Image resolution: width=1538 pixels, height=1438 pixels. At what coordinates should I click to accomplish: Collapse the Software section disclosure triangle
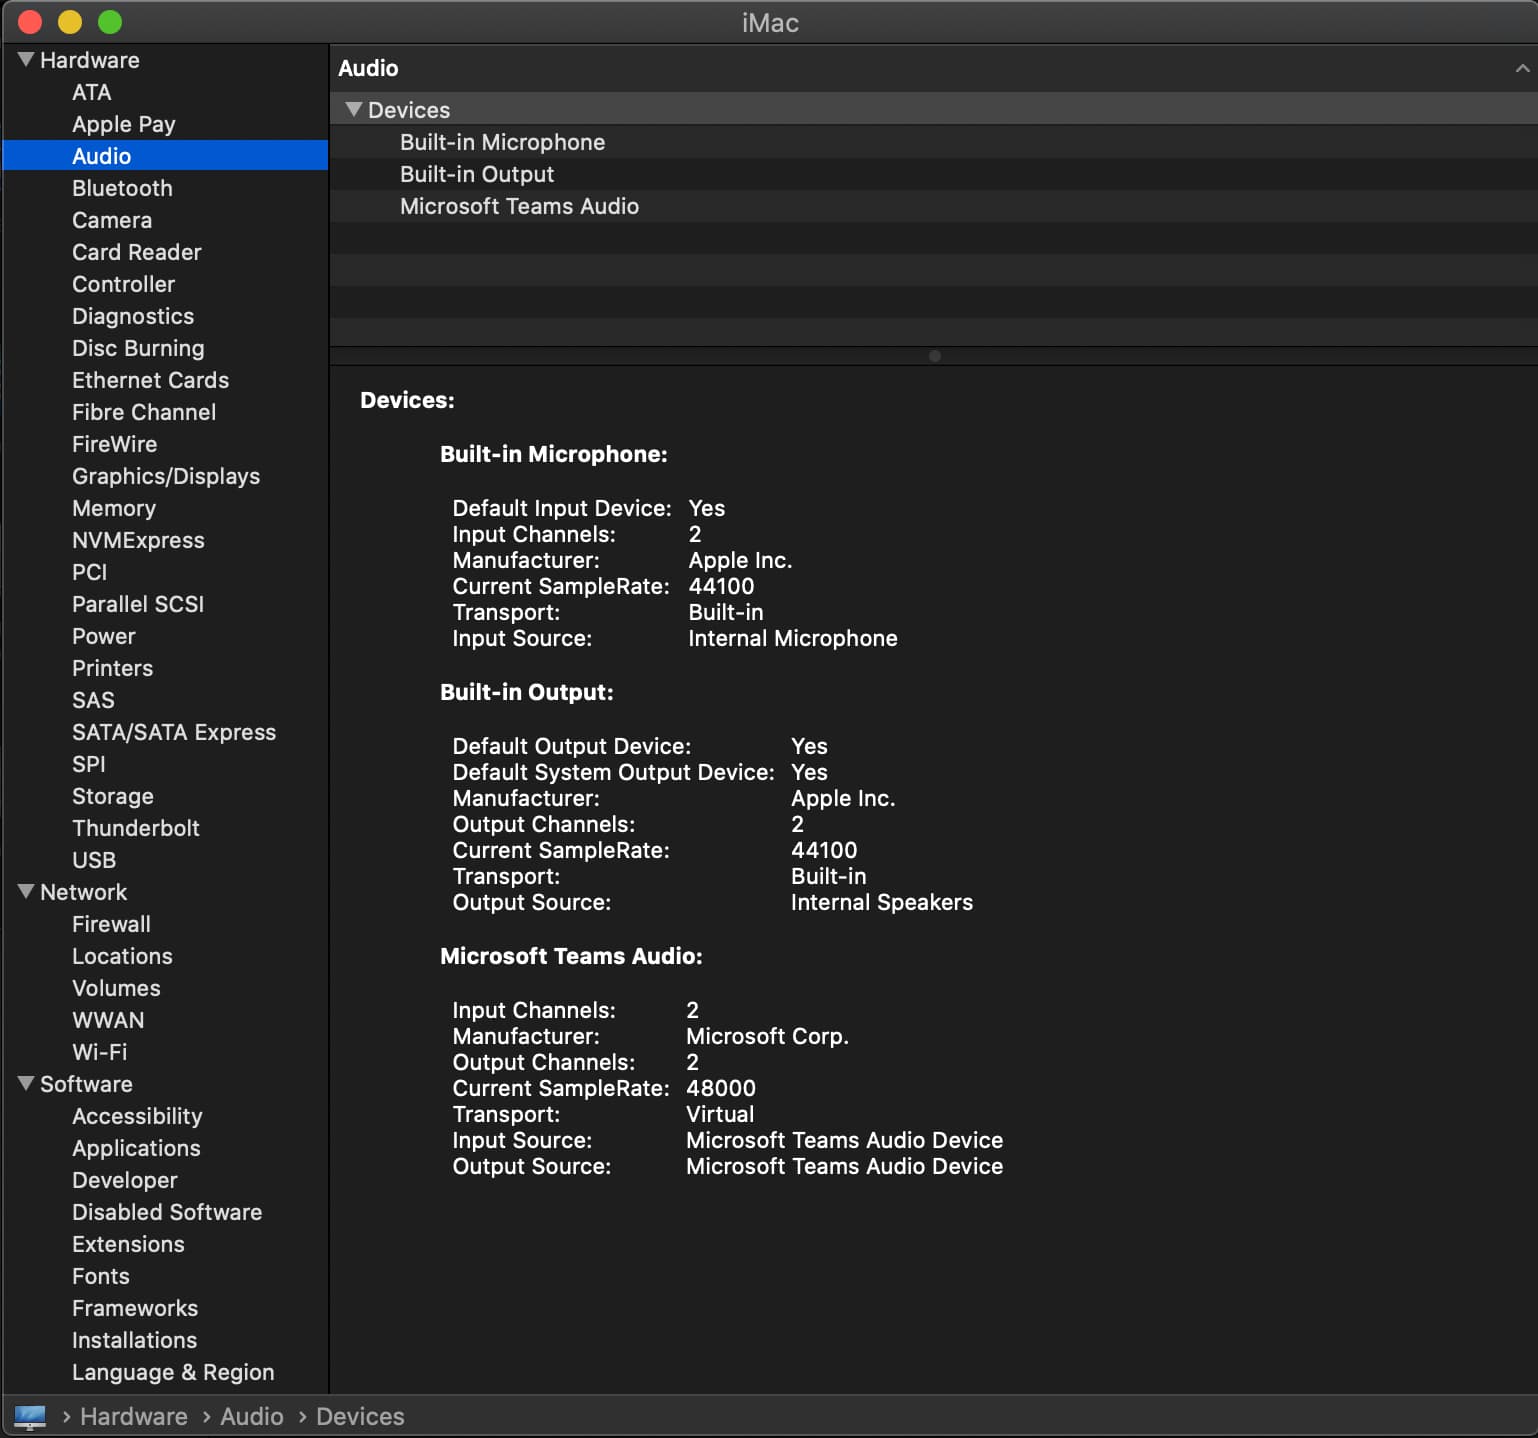click(x=26, y=1084)
